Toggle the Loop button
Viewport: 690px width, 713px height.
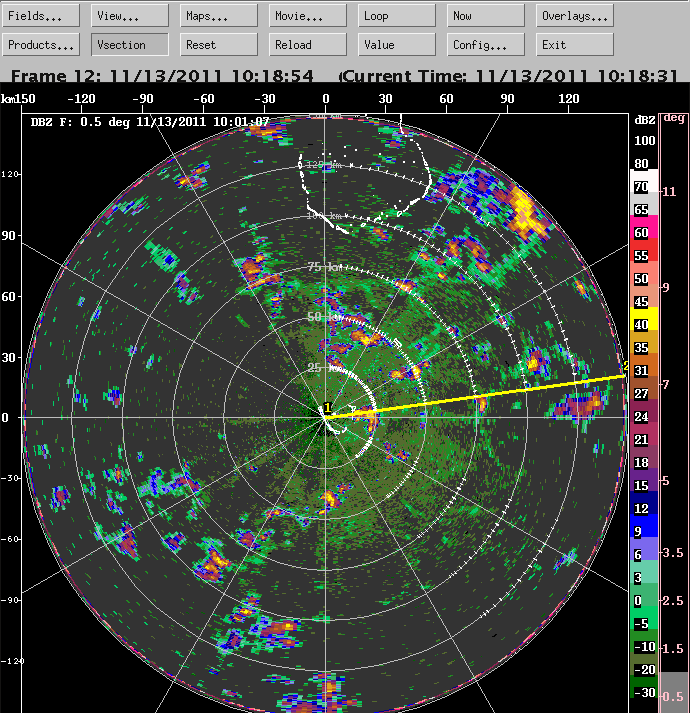click(x=397, y=16)
